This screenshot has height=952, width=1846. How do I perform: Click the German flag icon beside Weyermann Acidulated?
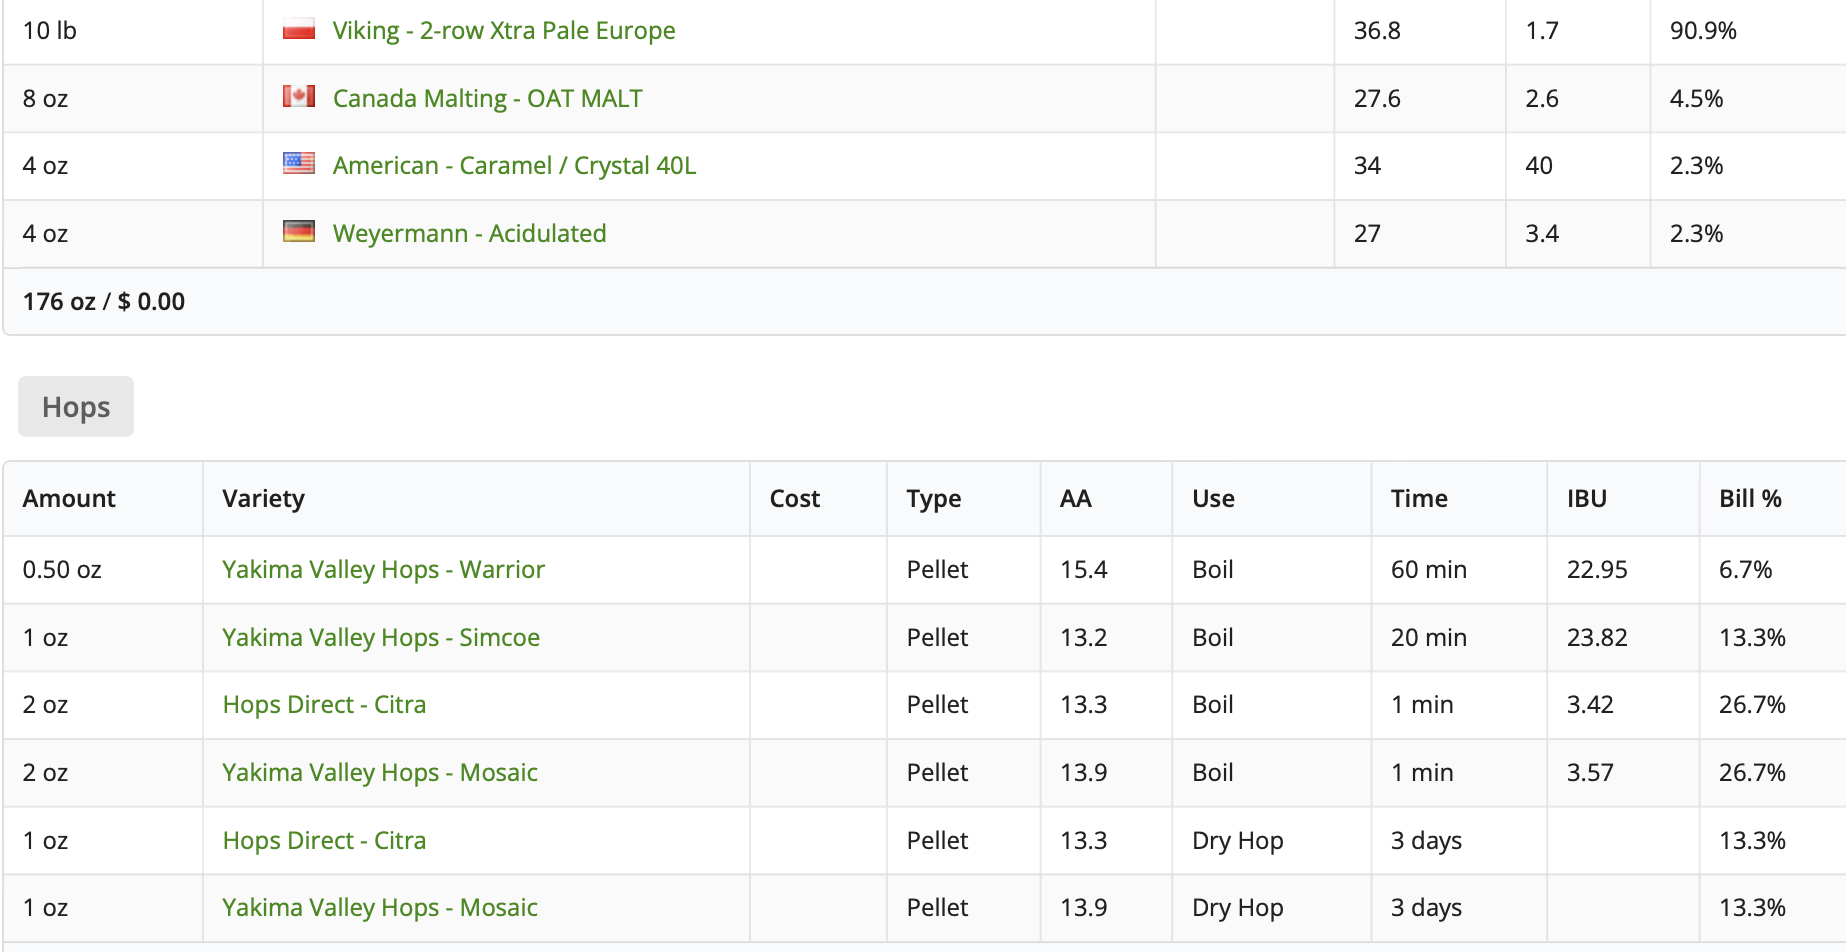tap(299, 231)
